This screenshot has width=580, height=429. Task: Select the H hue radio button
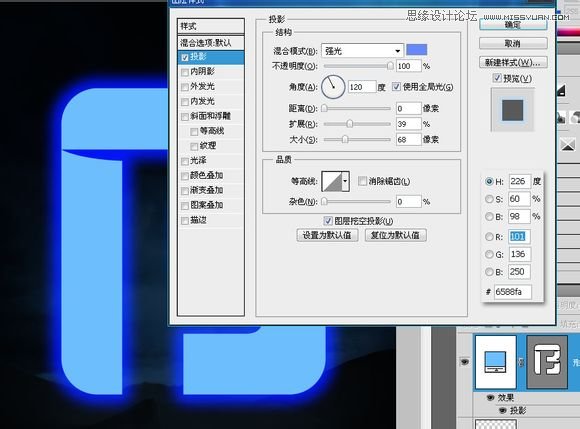[x=489, y=182]
